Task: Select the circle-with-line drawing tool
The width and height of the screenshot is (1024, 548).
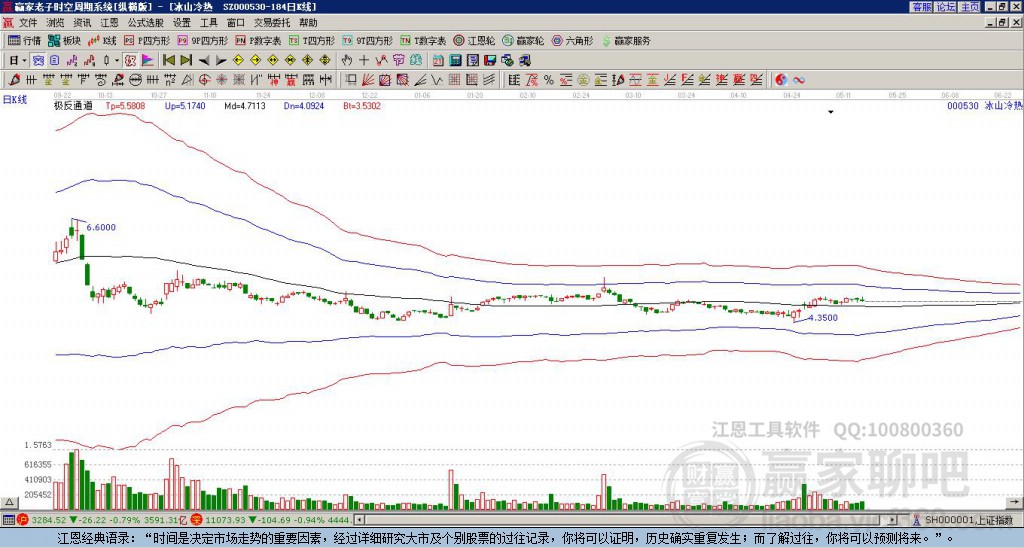Action: click(135, 80)
